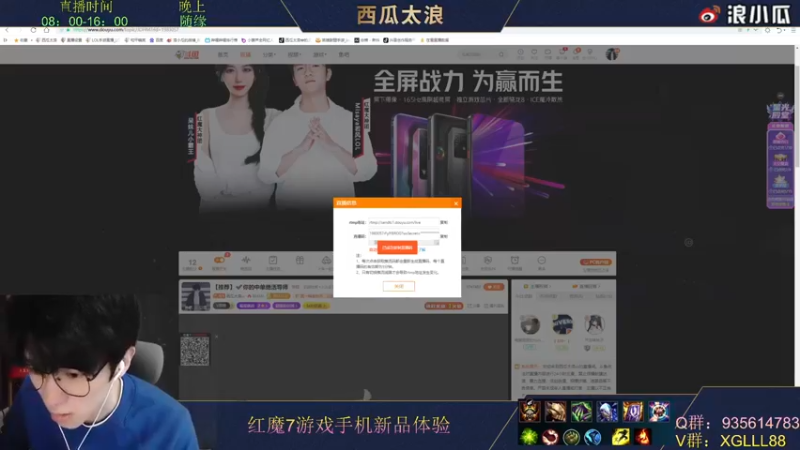Click the second purple tag under room title
Viewport: 800px width, 450px height.
tap(286, 306)
